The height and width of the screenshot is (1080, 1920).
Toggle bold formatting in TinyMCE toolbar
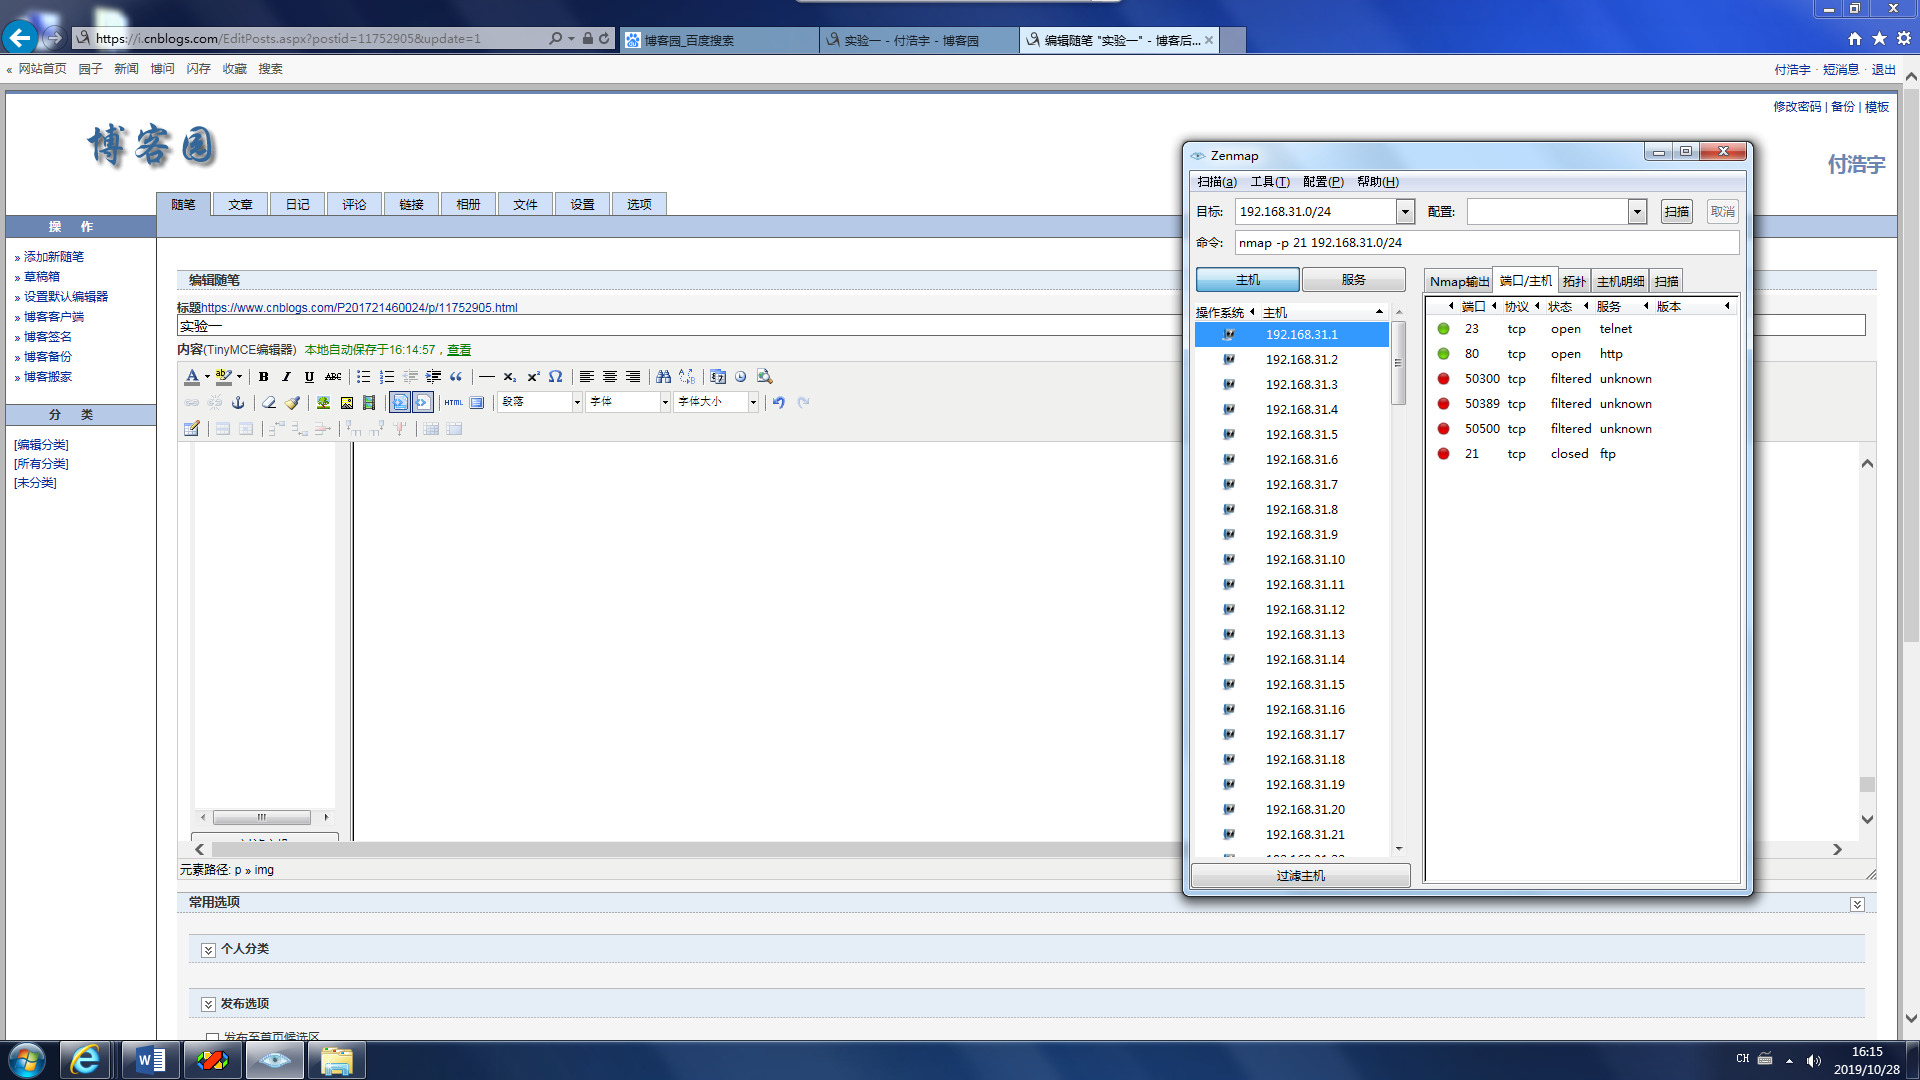point(263,377)
